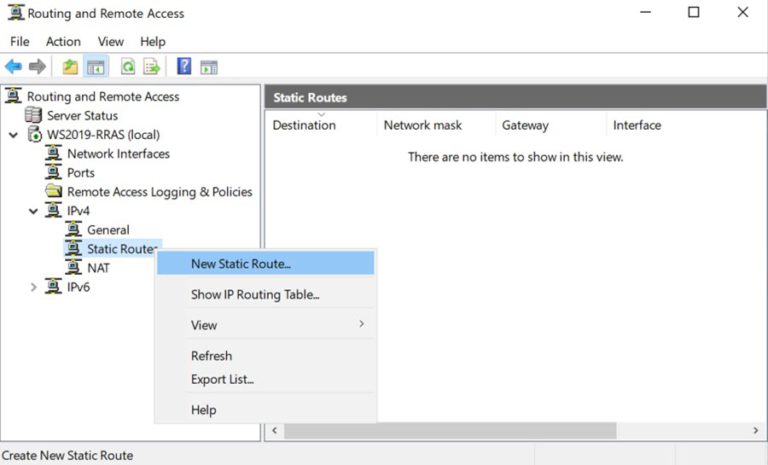Click the Server Status icon in tree
Viewport: 768px width, 465px height.
[33, 115]
